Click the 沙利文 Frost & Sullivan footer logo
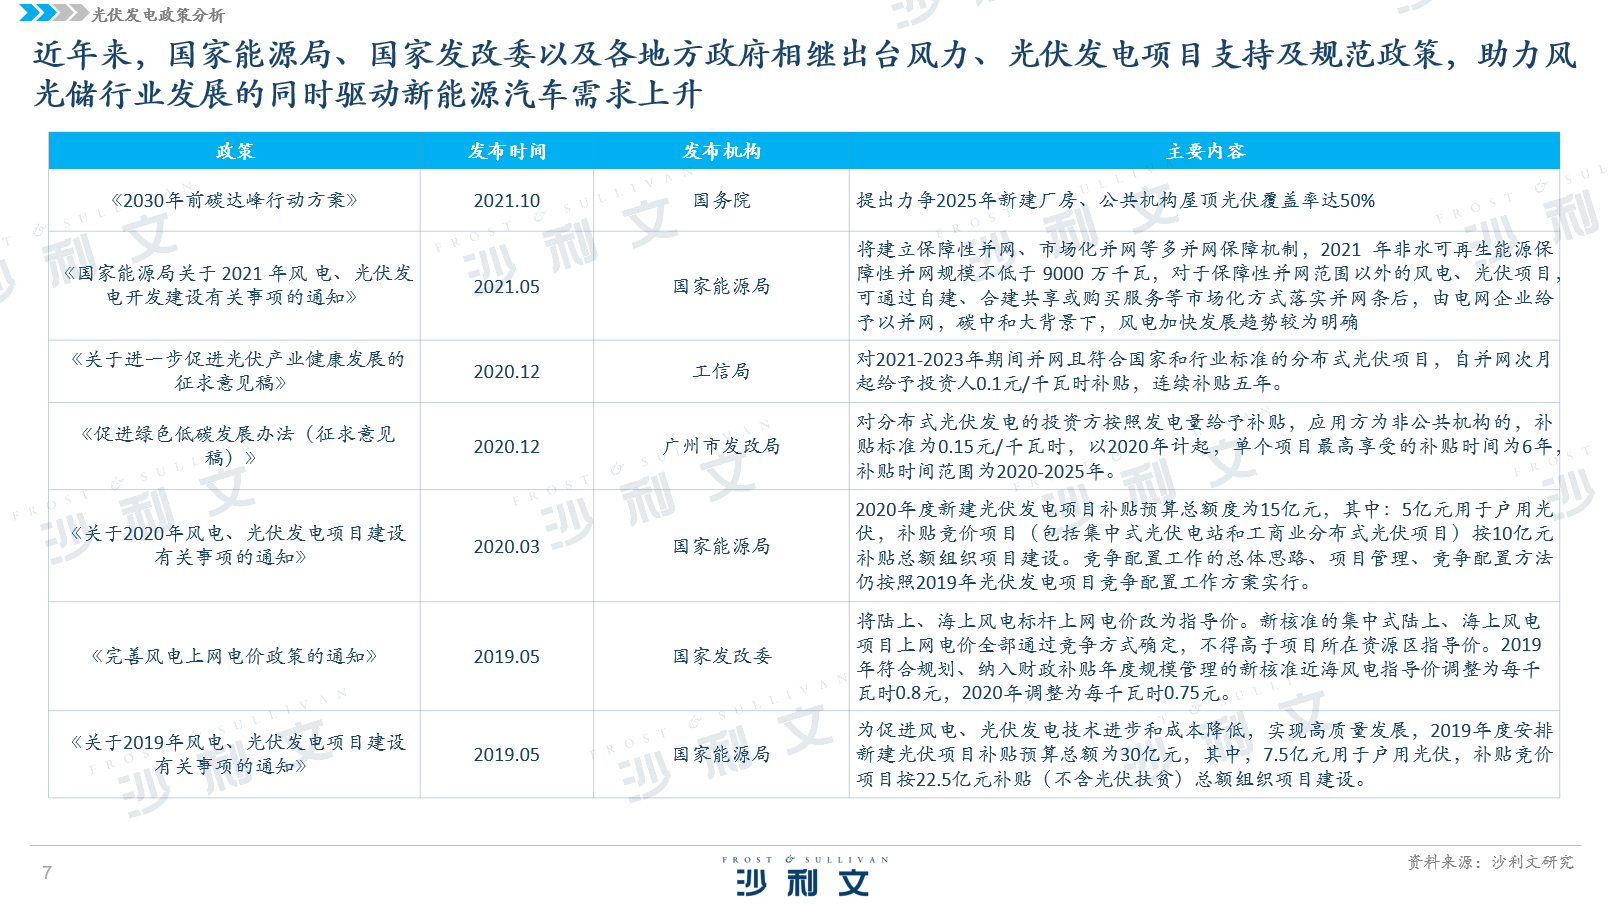This screenshot has width=1611, height=905. point(805,876)
